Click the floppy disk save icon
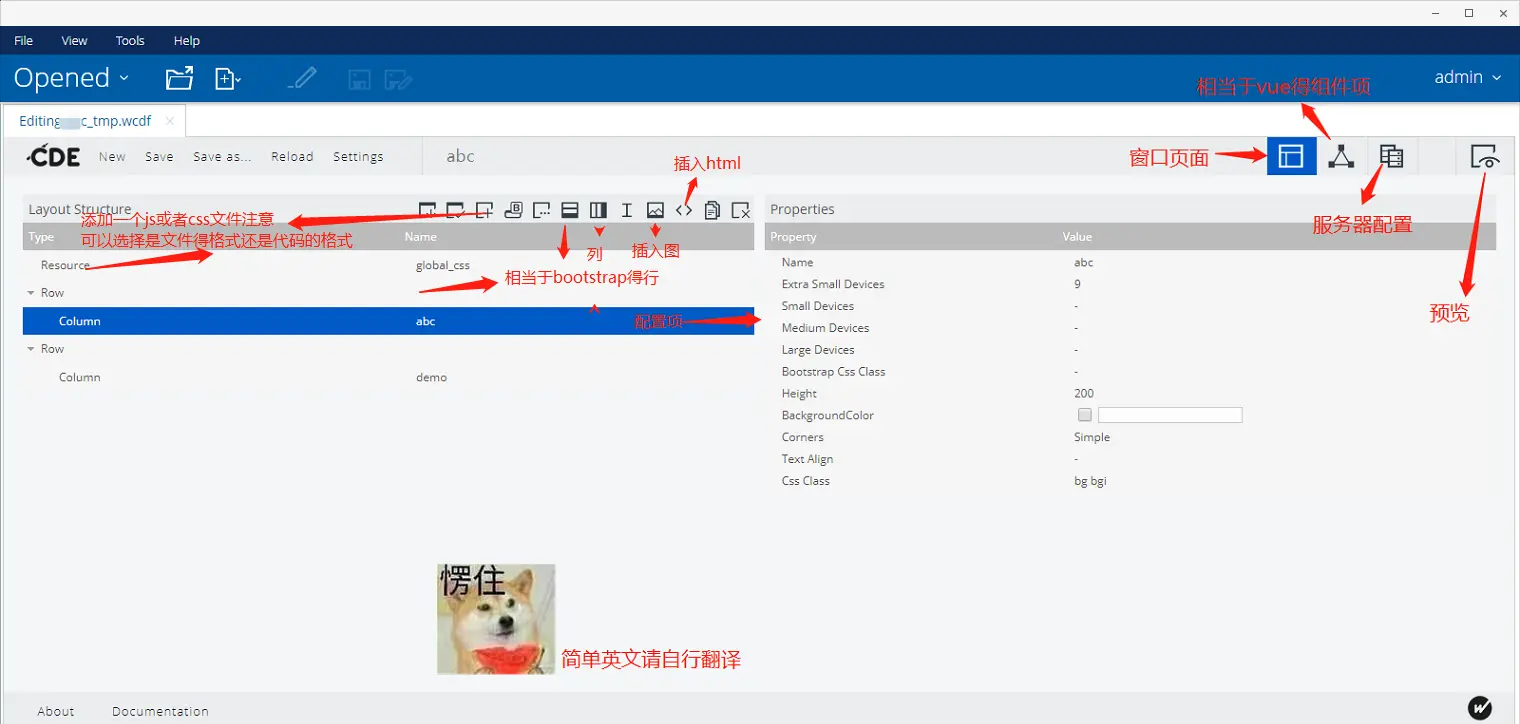The width and height of the screenshot is (1520, 724). tap(358, 79)
